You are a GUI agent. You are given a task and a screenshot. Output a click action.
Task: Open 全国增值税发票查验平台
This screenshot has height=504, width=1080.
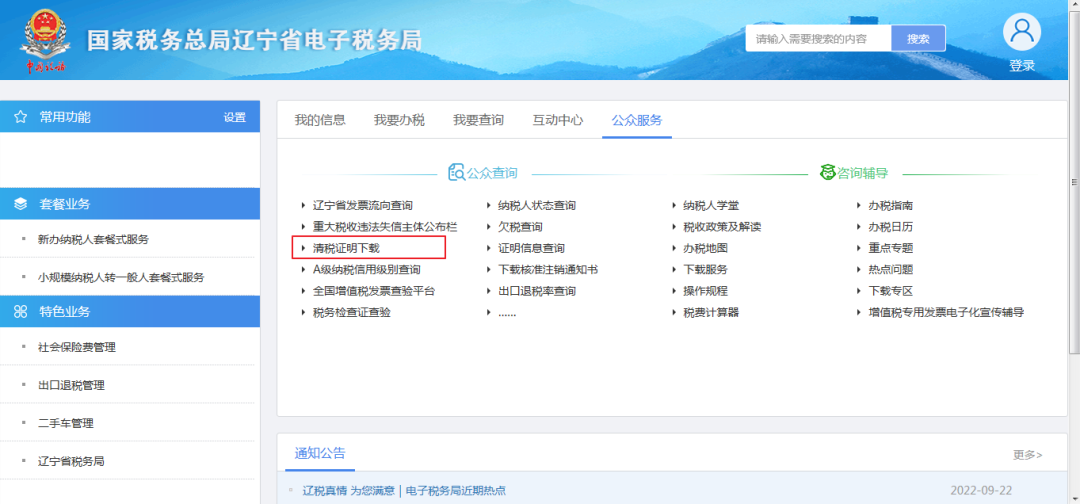coord(374,291)
